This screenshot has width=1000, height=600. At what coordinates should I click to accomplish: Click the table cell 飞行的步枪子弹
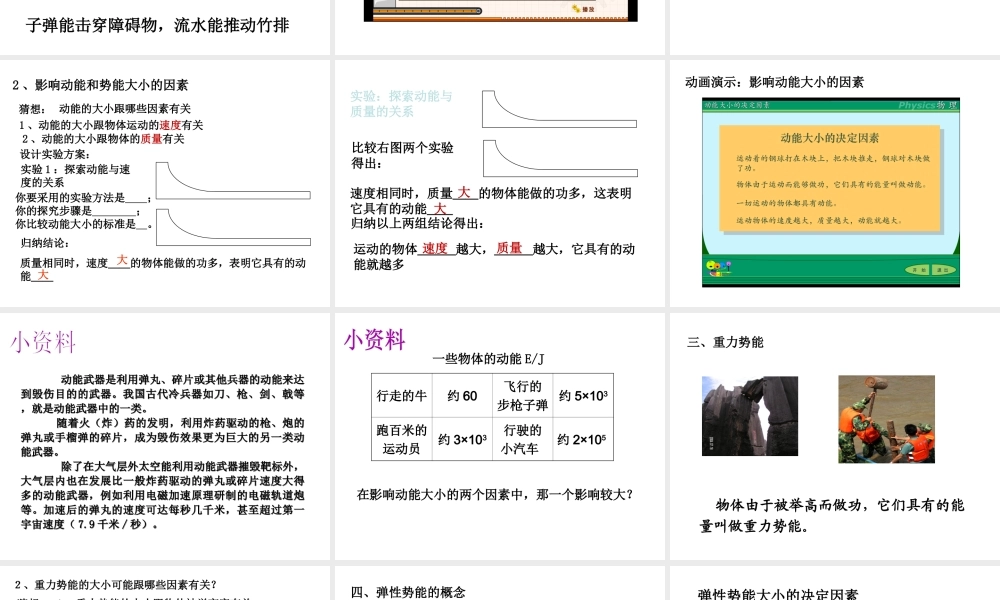(x=523, y=396)
